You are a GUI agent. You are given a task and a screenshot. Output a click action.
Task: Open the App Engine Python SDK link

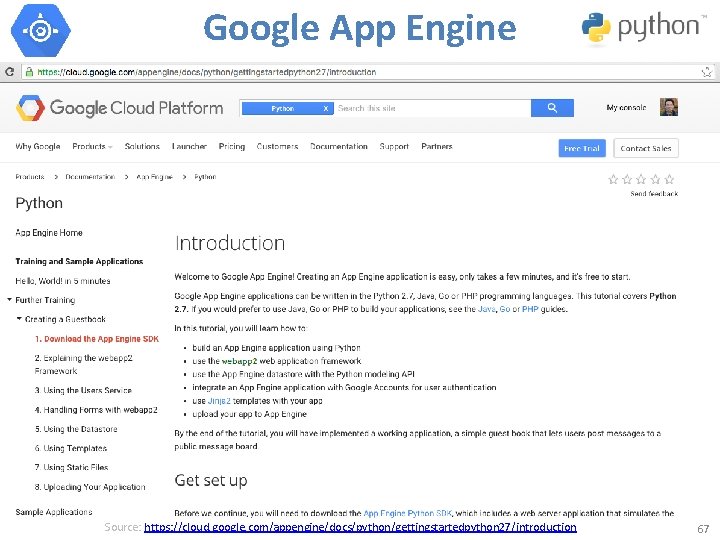[408, 513]
